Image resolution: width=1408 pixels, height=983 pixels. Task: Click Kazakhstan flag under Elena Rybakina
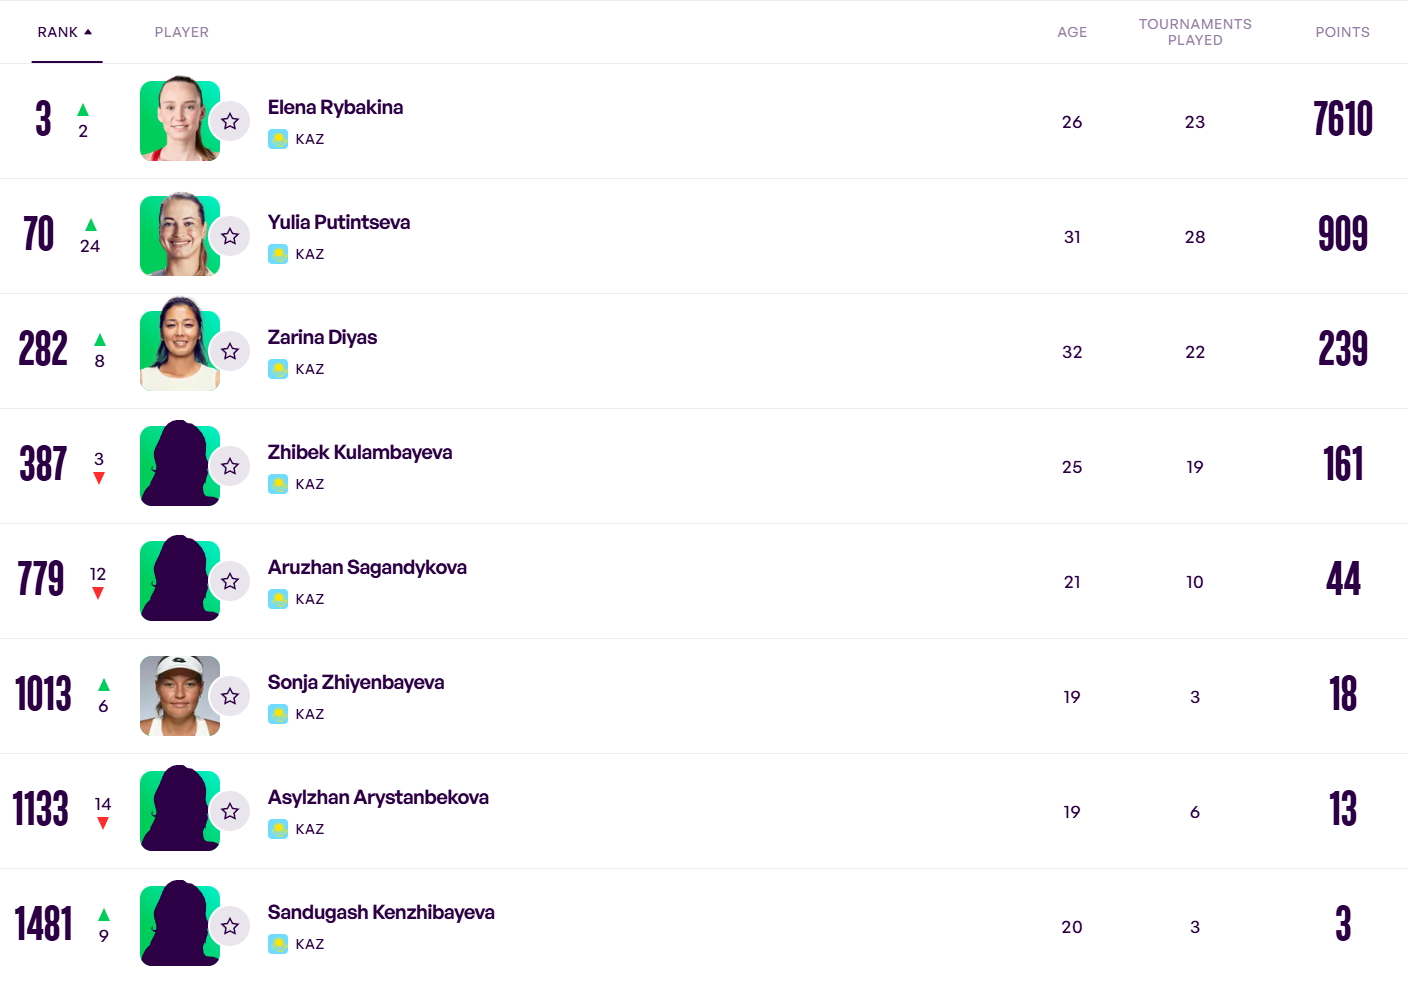(278, 139)
